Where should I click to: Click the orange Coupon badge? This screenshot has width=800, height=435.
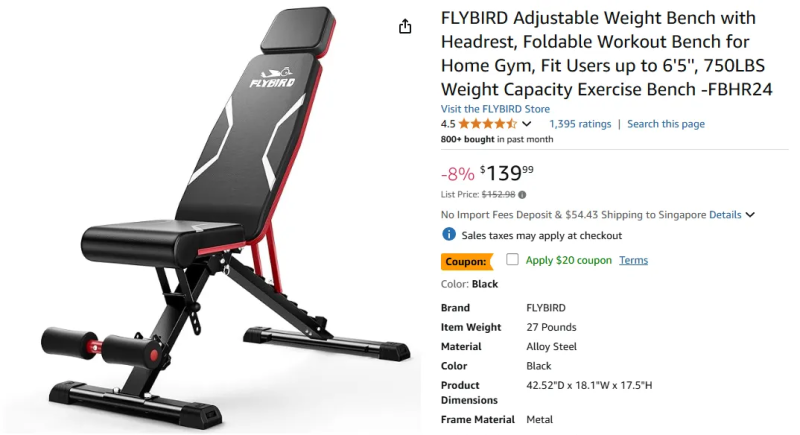[467, 261]
